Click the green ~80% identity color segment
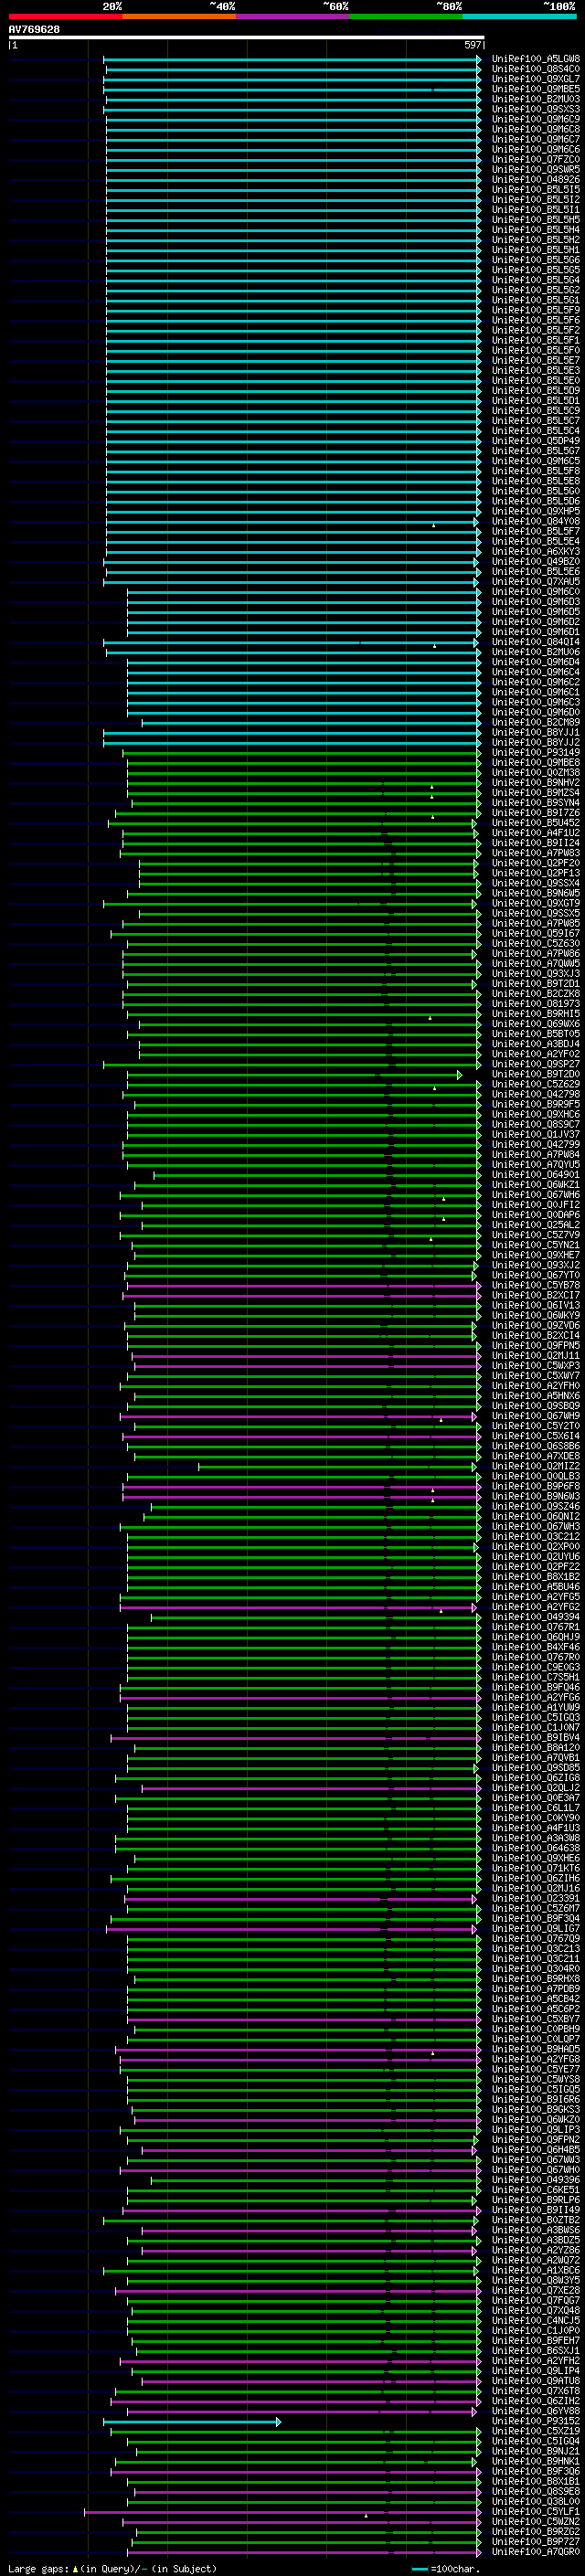The height and width of the screenshot is (2576, 585). tap(406, 16)
